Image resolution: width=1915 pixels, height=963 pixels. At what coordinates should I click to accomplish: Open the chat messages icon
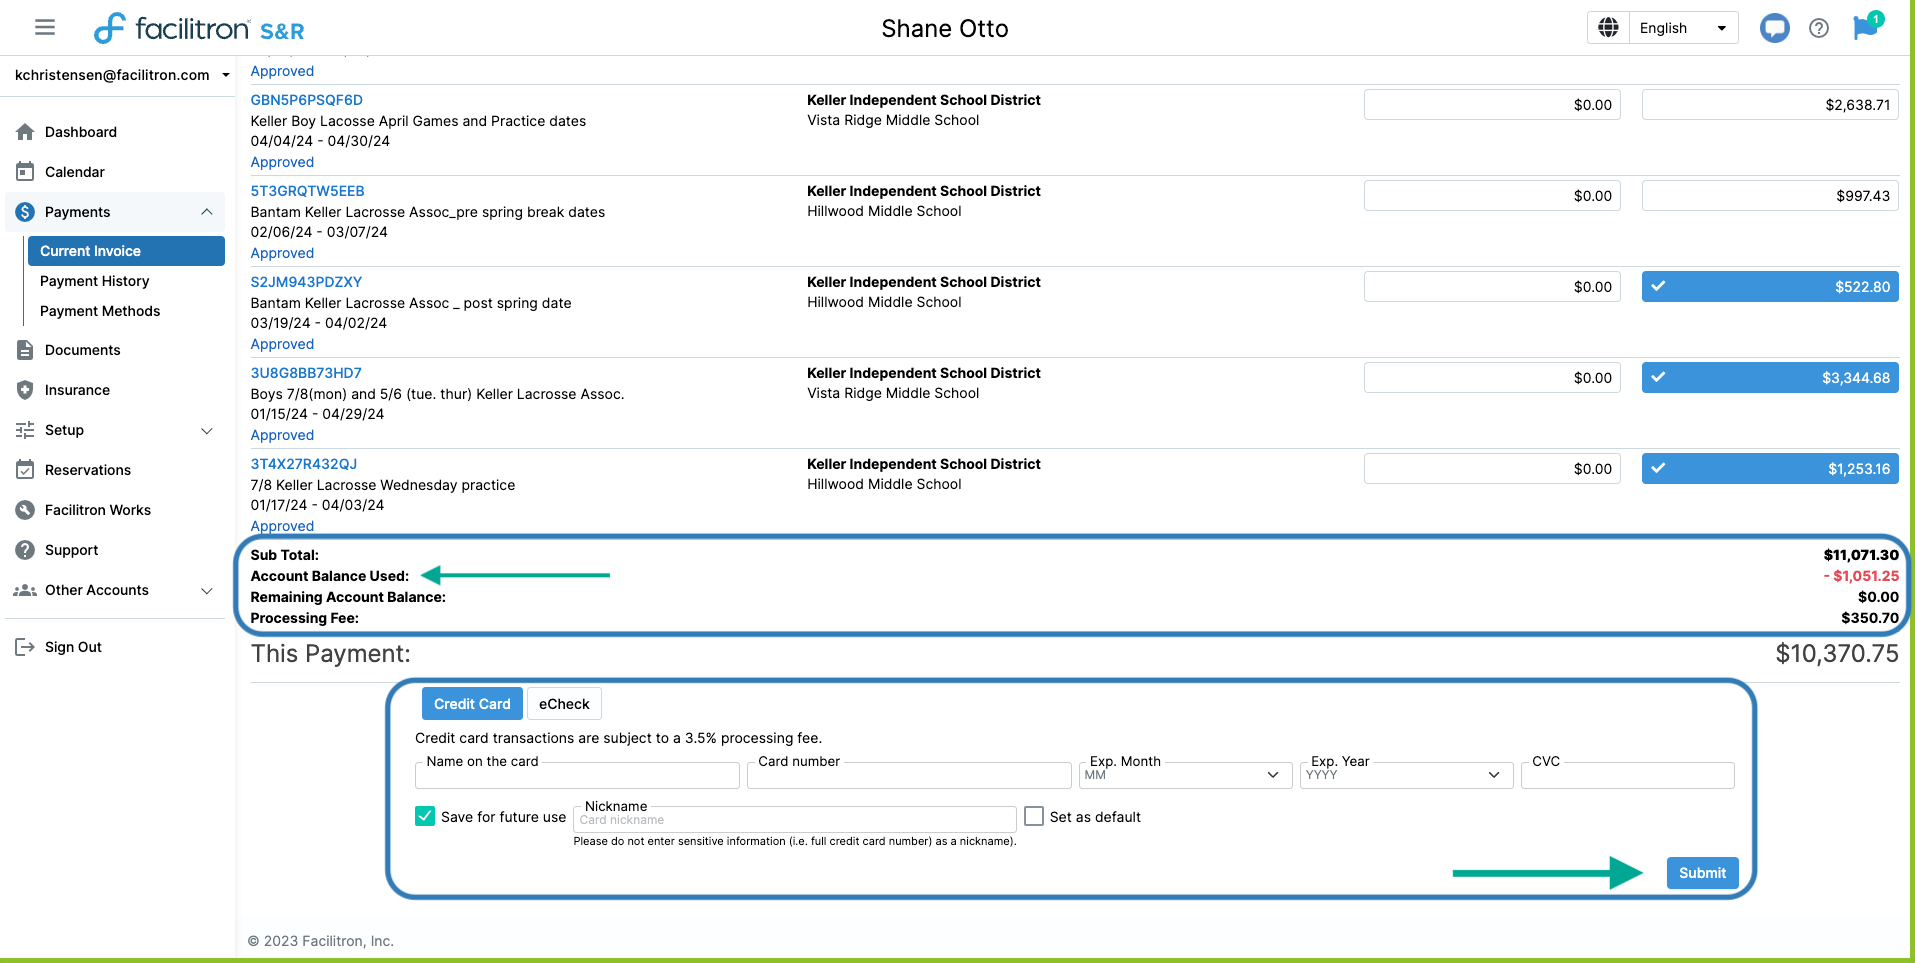tap(1775, 28)
